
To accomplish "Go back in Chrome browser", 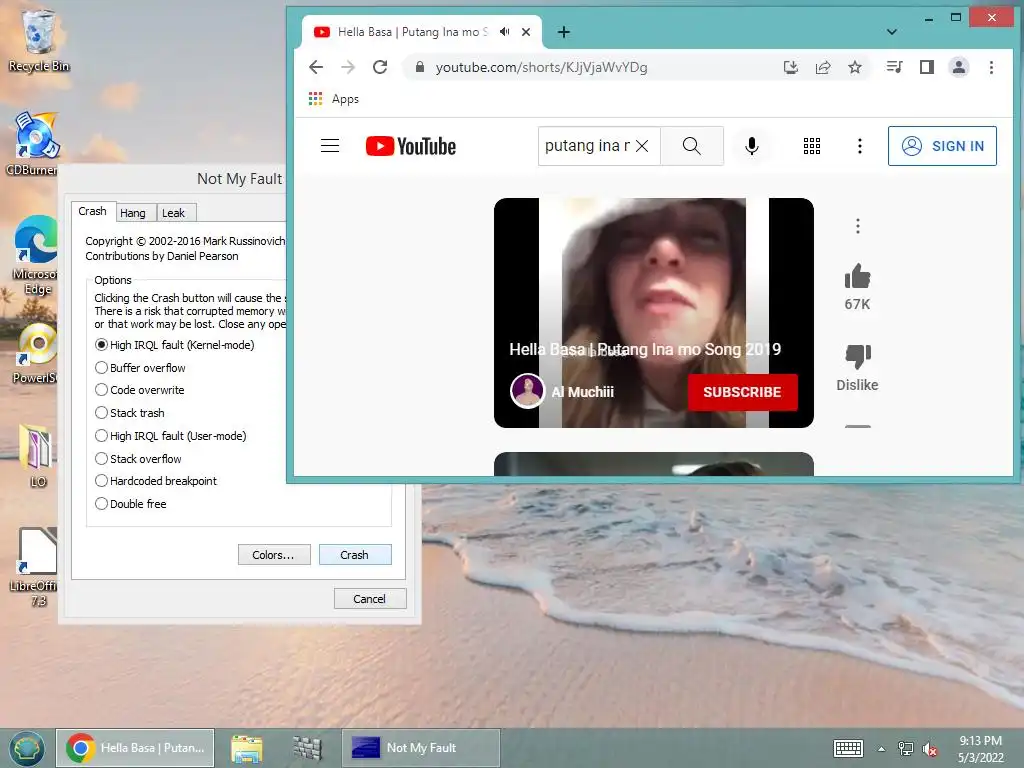I will coord(316,67).
